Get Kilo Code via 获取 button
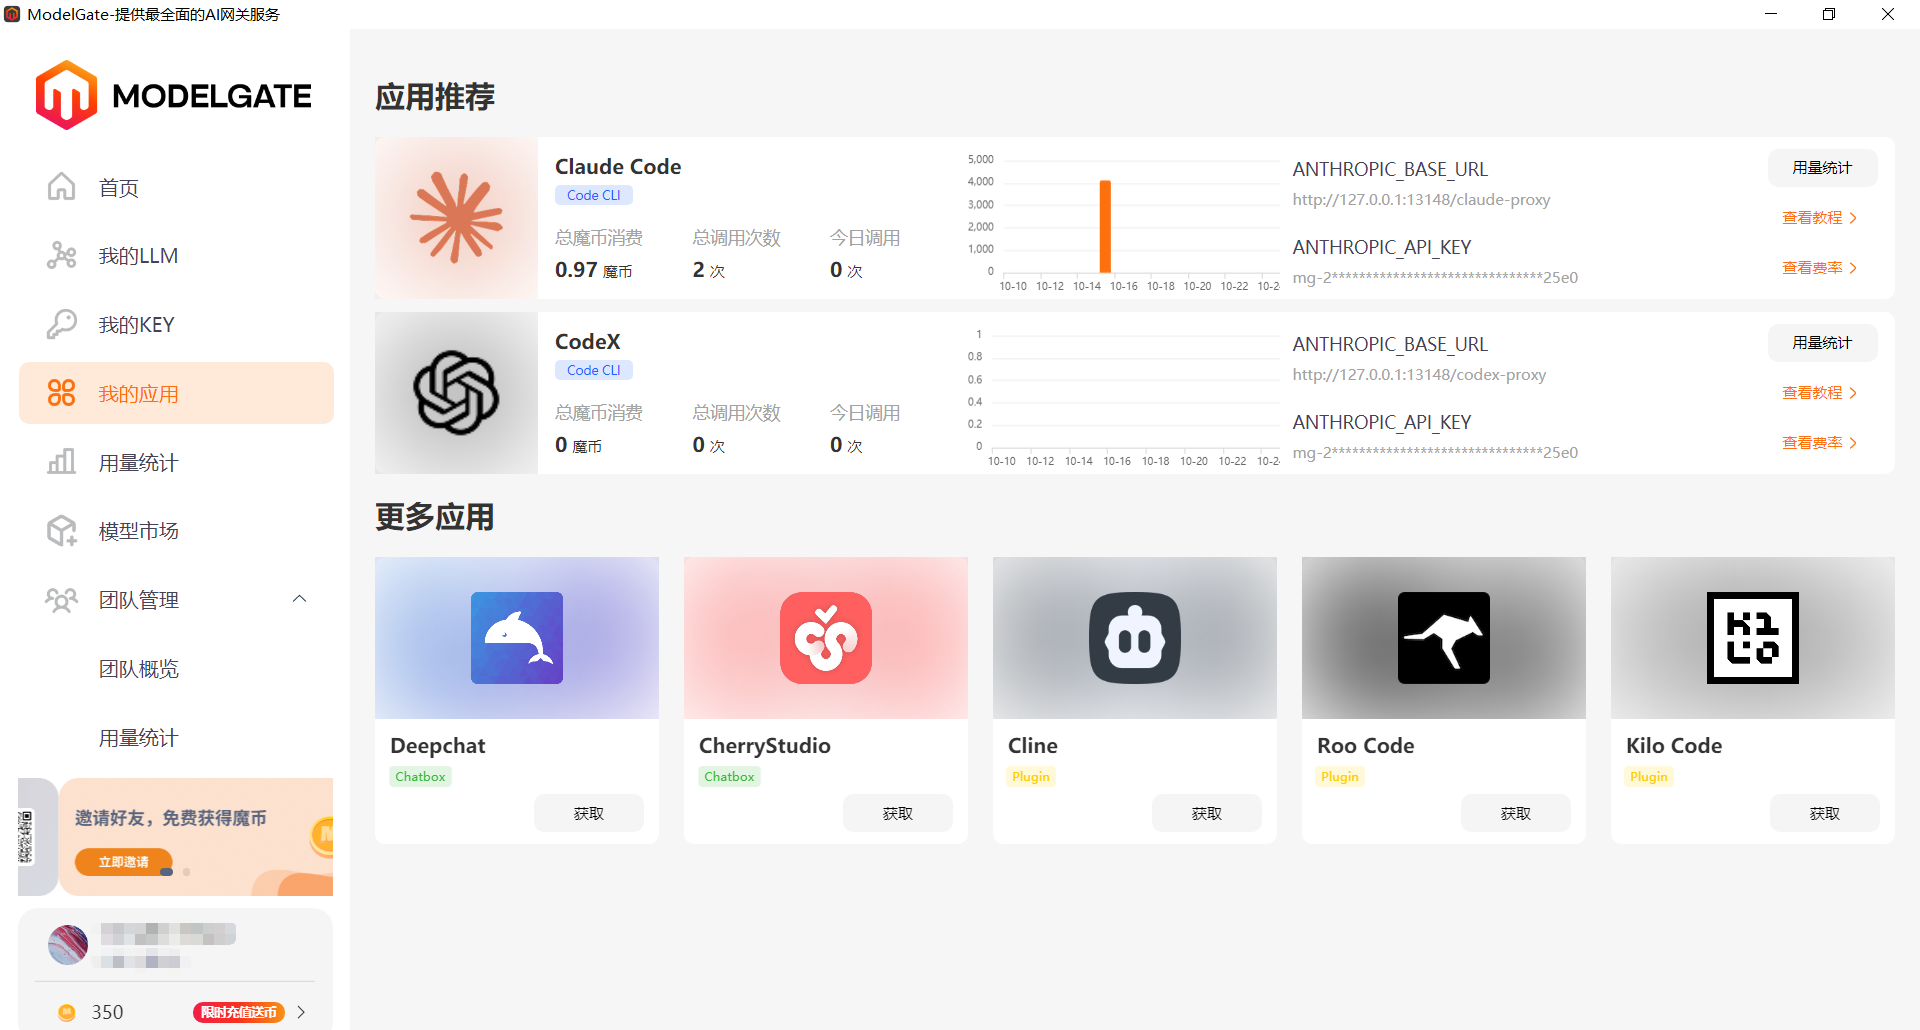 tap(1825, 813)
